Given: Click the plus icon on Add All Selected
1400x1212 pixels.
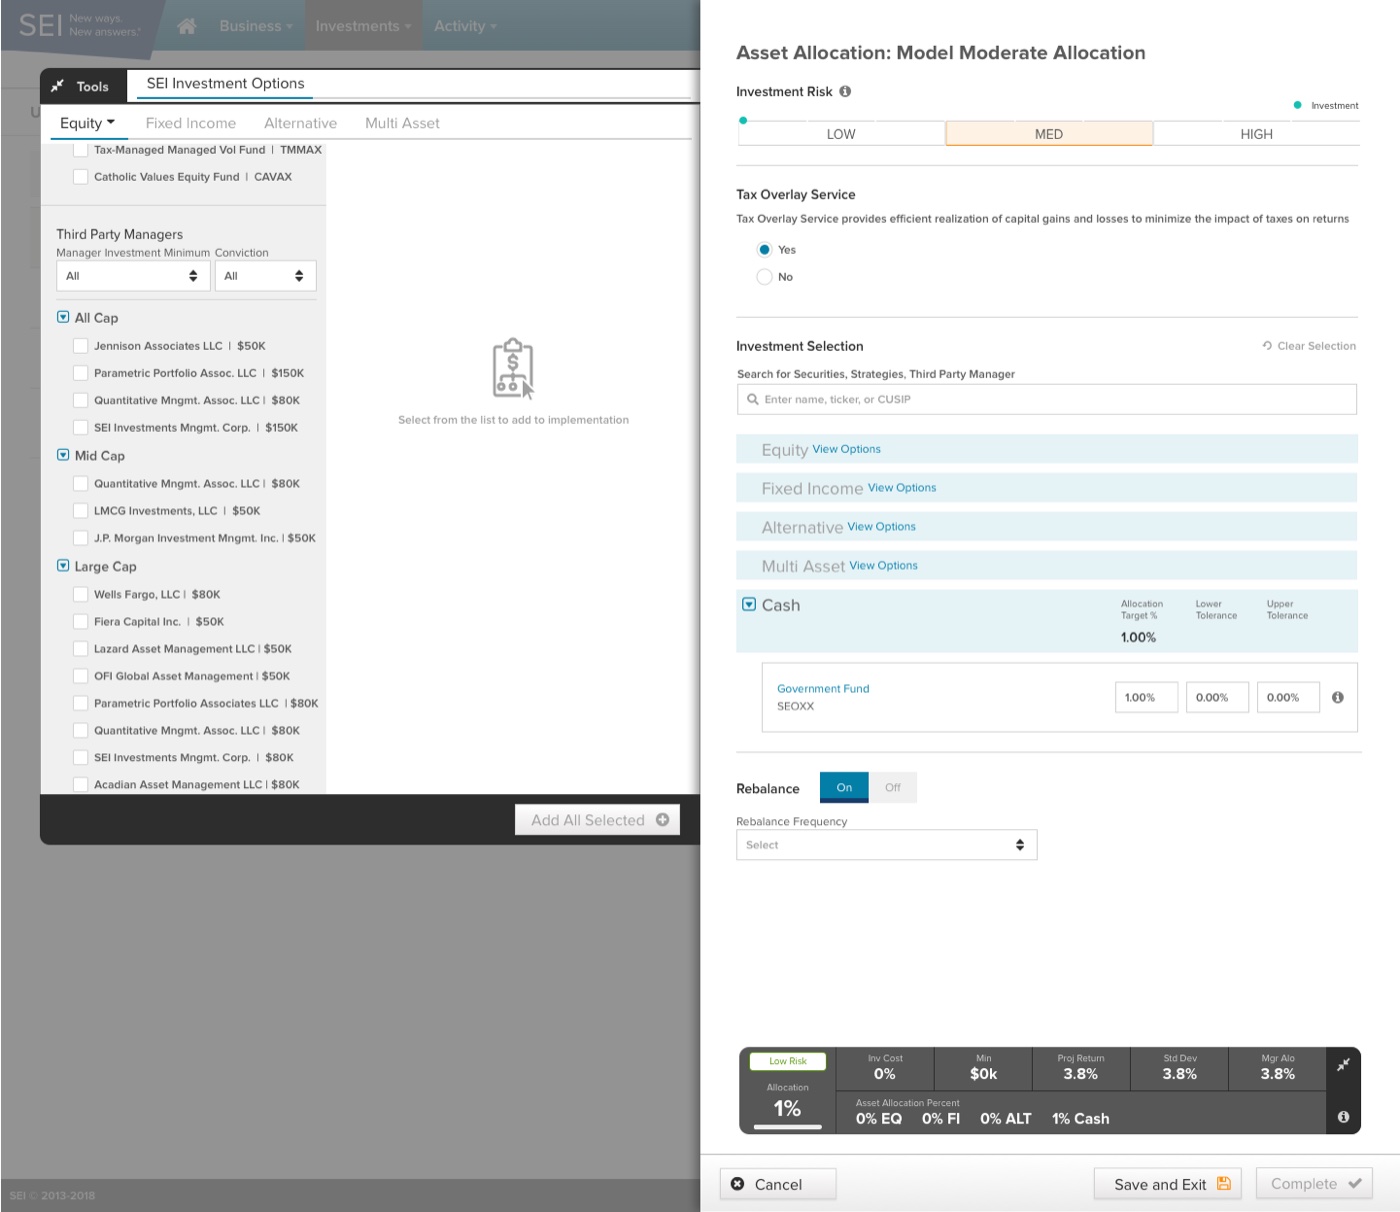Looking at the screenshot, I should (662, 820).
